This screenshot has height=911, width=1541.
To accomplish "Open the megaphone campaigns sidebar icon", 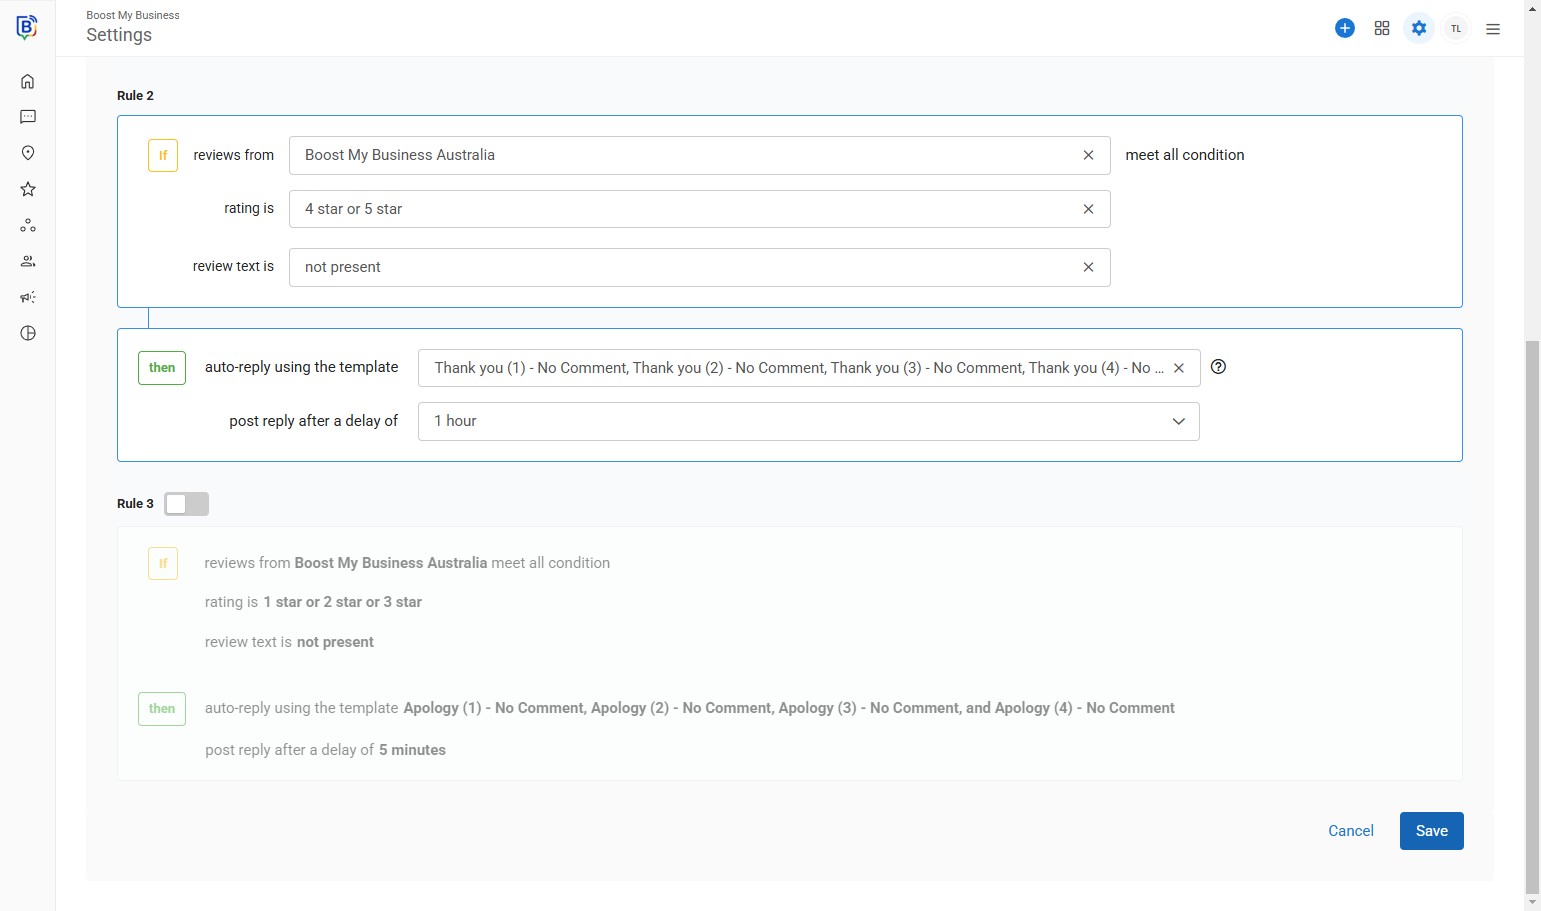I will (28, 297).
